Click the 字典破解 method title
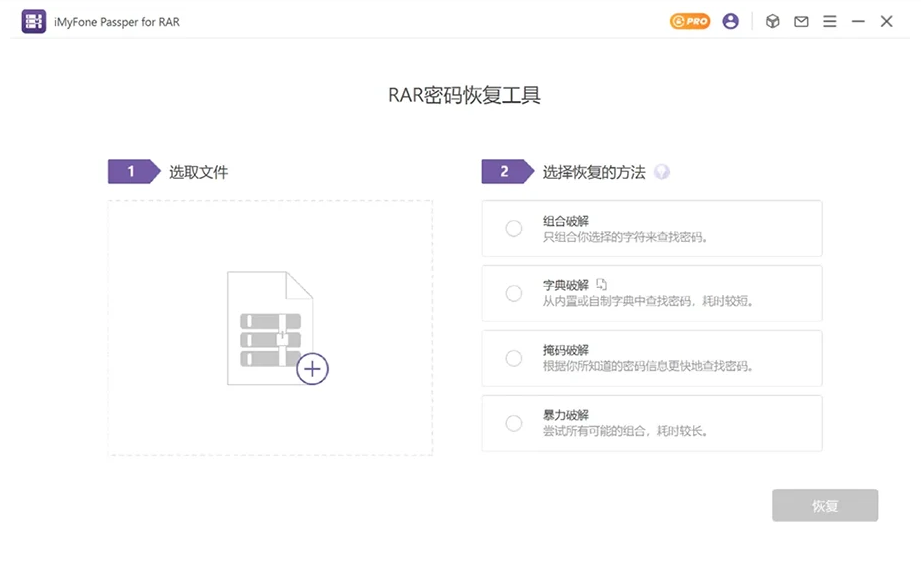This screenshot has height=573, width=921. (x=566, y=285)
